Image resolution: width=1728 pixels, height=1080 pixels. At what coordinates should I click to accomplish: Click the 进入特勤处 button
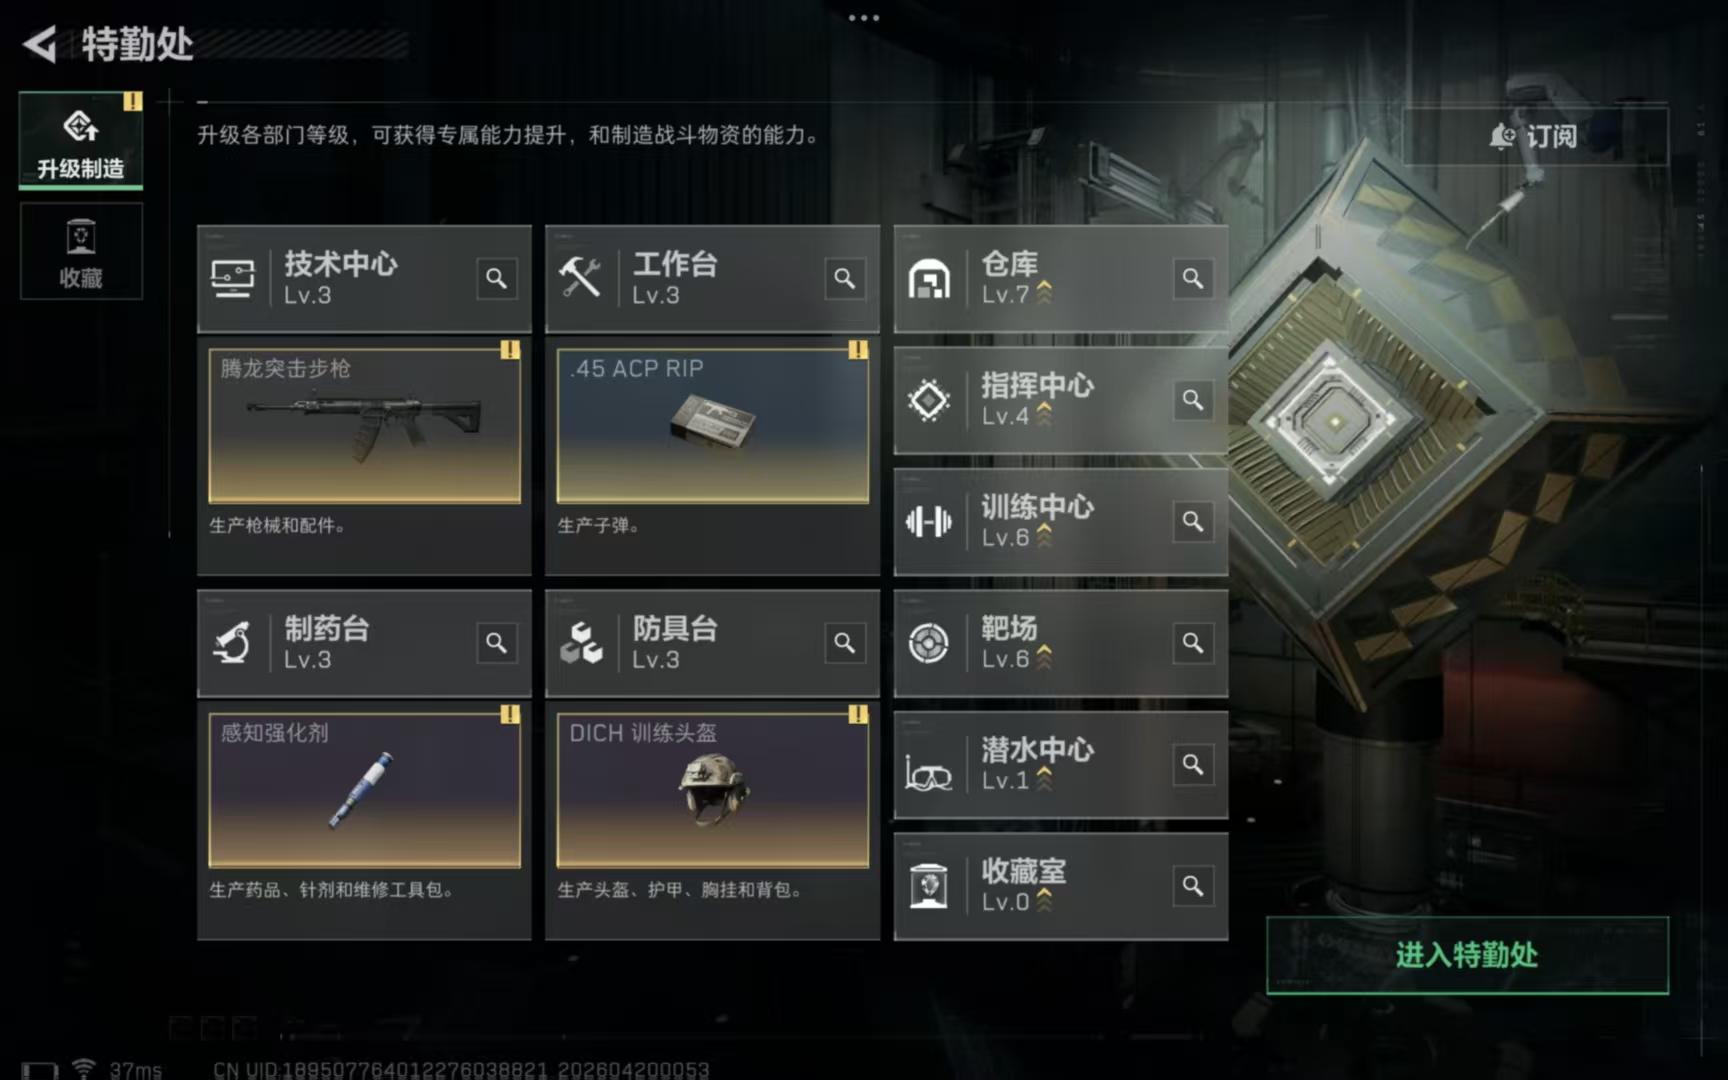point(1467,955)
